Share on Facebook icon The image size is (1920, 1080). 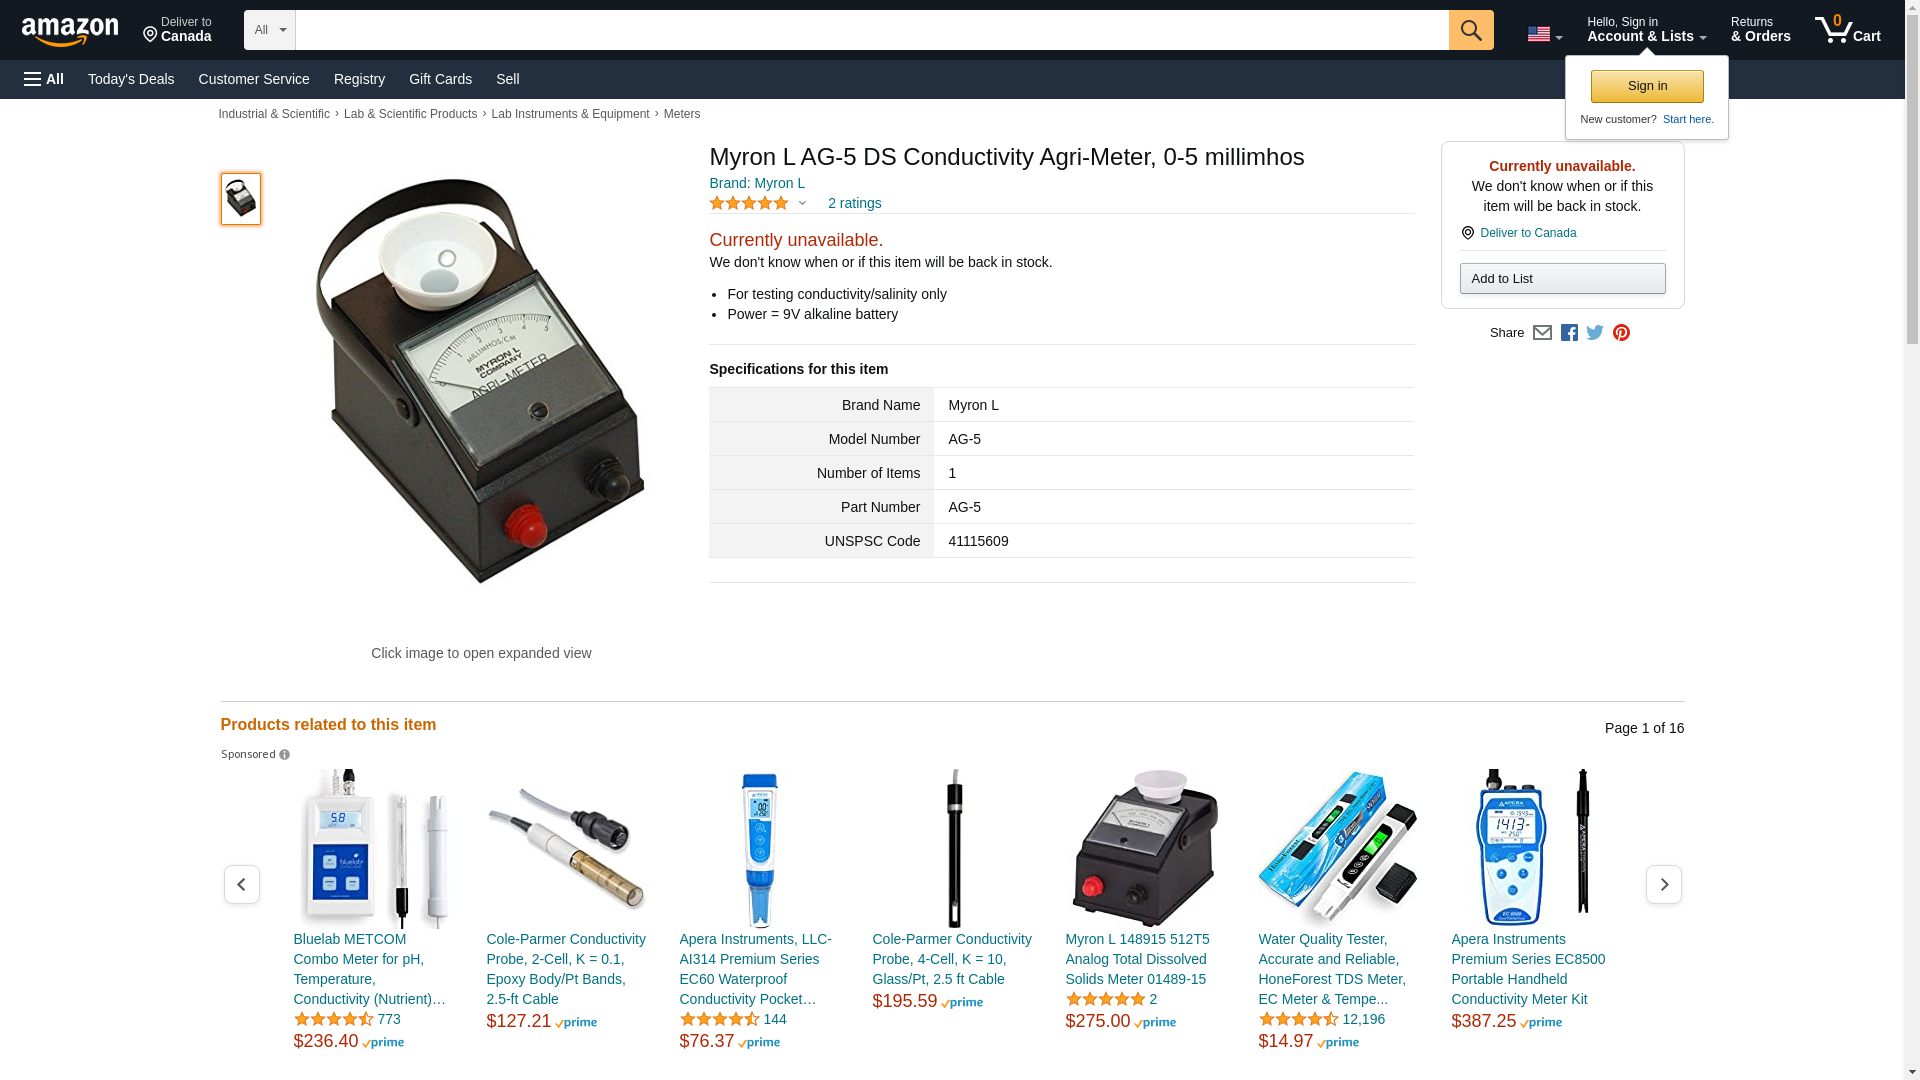1569,333
